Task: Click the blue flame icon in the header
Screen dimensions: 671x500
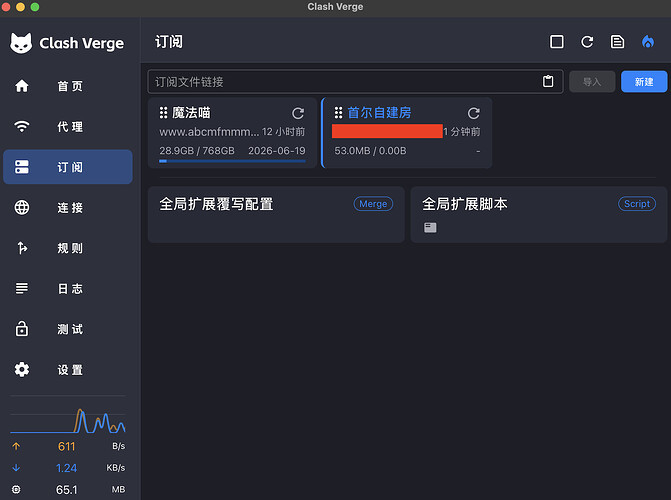Action: [648, 42]
